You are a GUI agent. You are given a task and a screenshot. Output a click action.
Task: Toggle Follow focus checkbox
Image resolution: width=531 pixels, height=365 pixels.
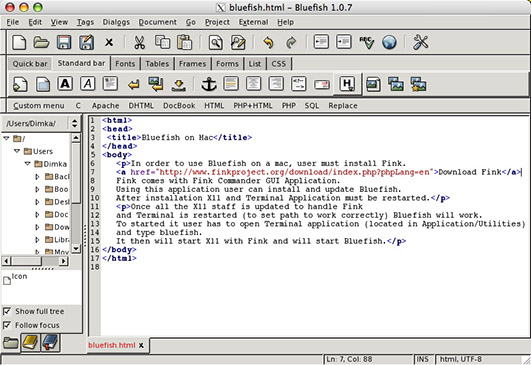pyautogui.click(x=6, y=325)
